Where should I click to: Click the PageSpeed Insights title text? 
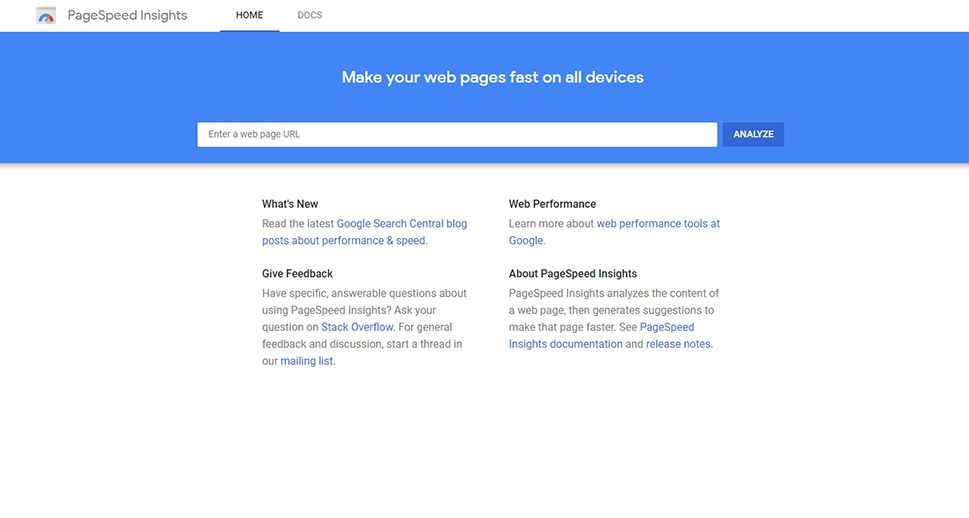(127, 15)
